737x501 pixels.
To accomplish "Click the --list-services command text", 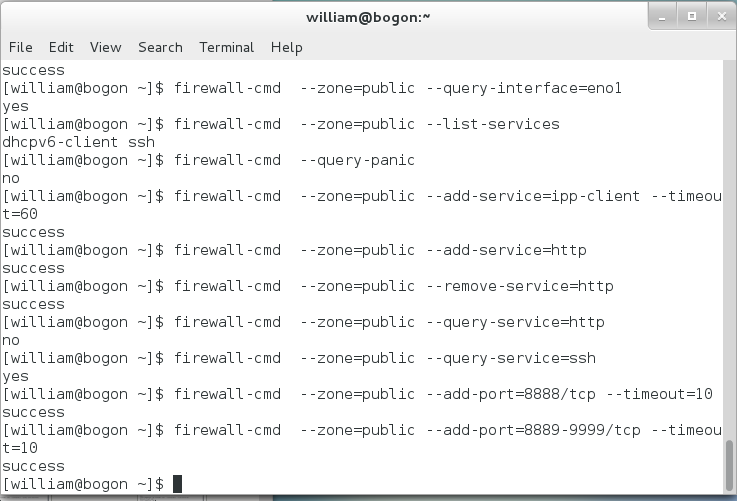I will point(493,124).
